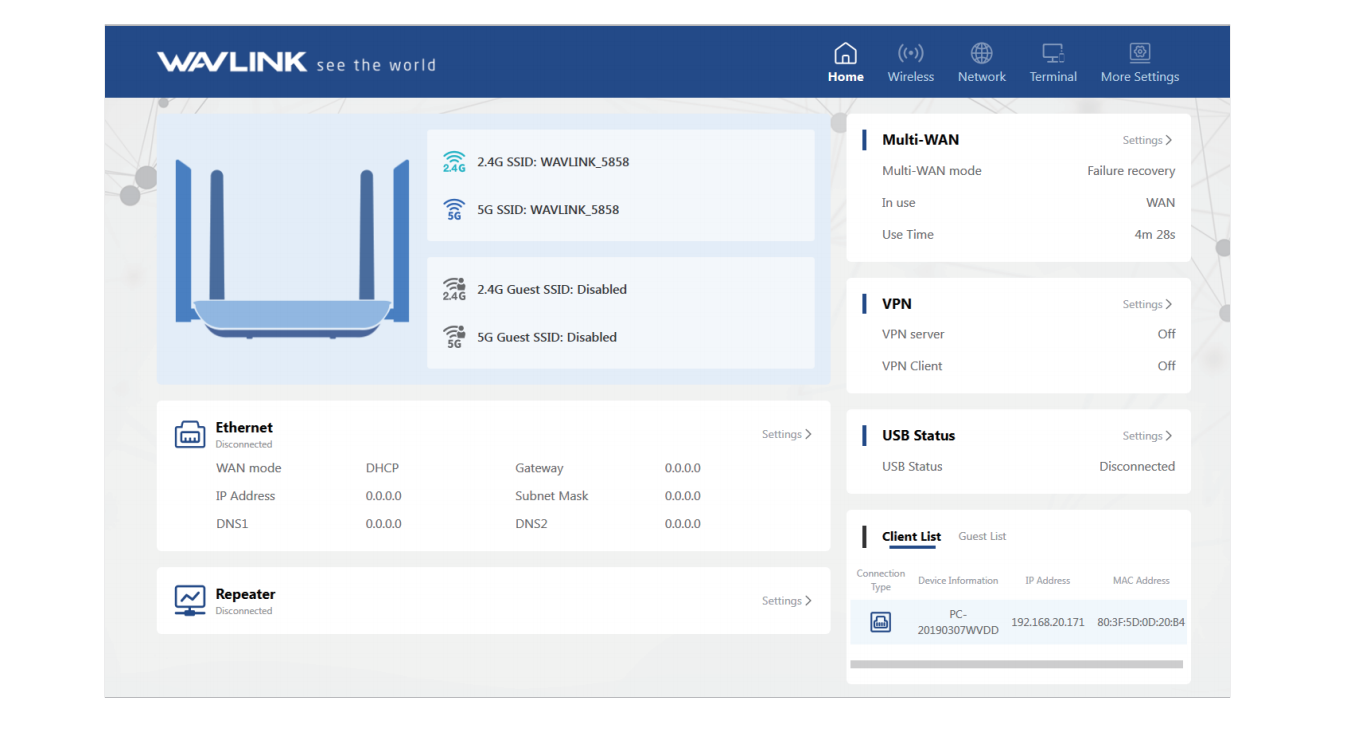The width and height of the screenshot is (1345, 729).
Task: Click the 5G Guest SSID icon
Action: [454, 337]
